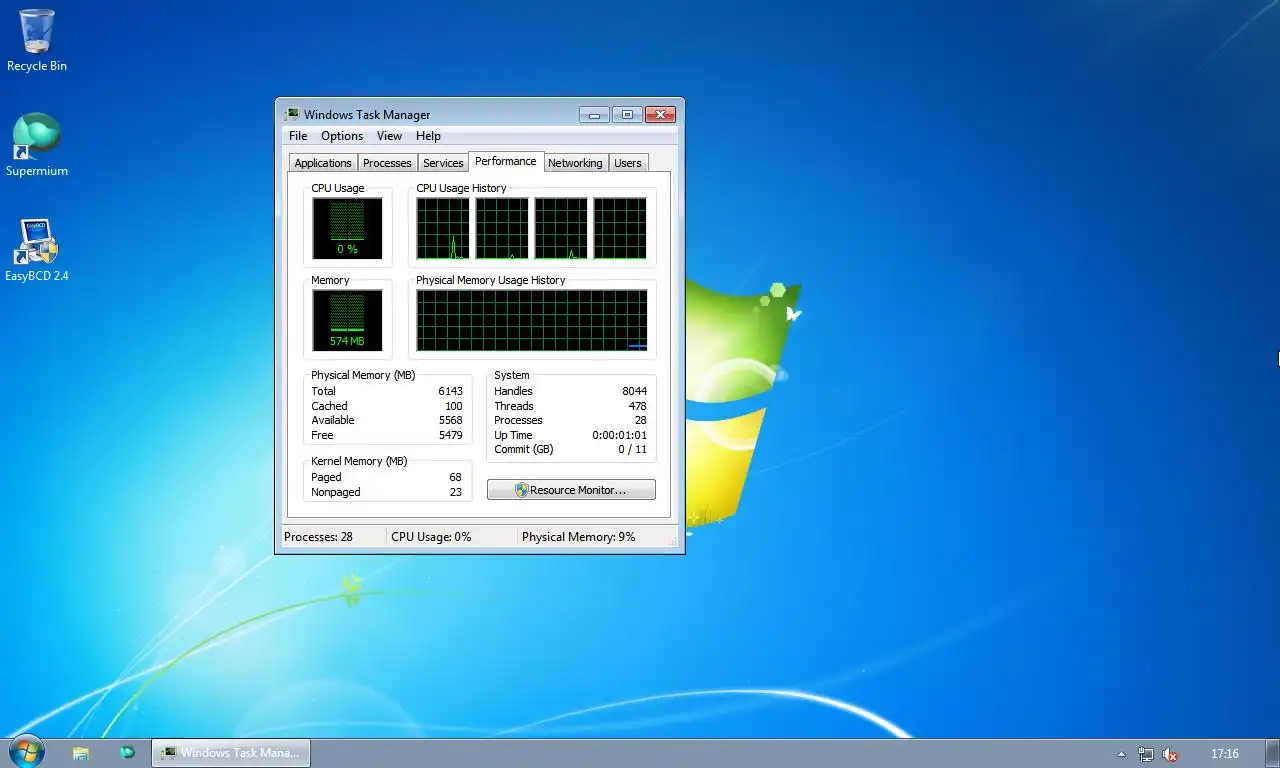This screenshot has height=768, width=1280.
Task: Click the Windows Task Manager taskbar button
Action: tap(231, 753)
